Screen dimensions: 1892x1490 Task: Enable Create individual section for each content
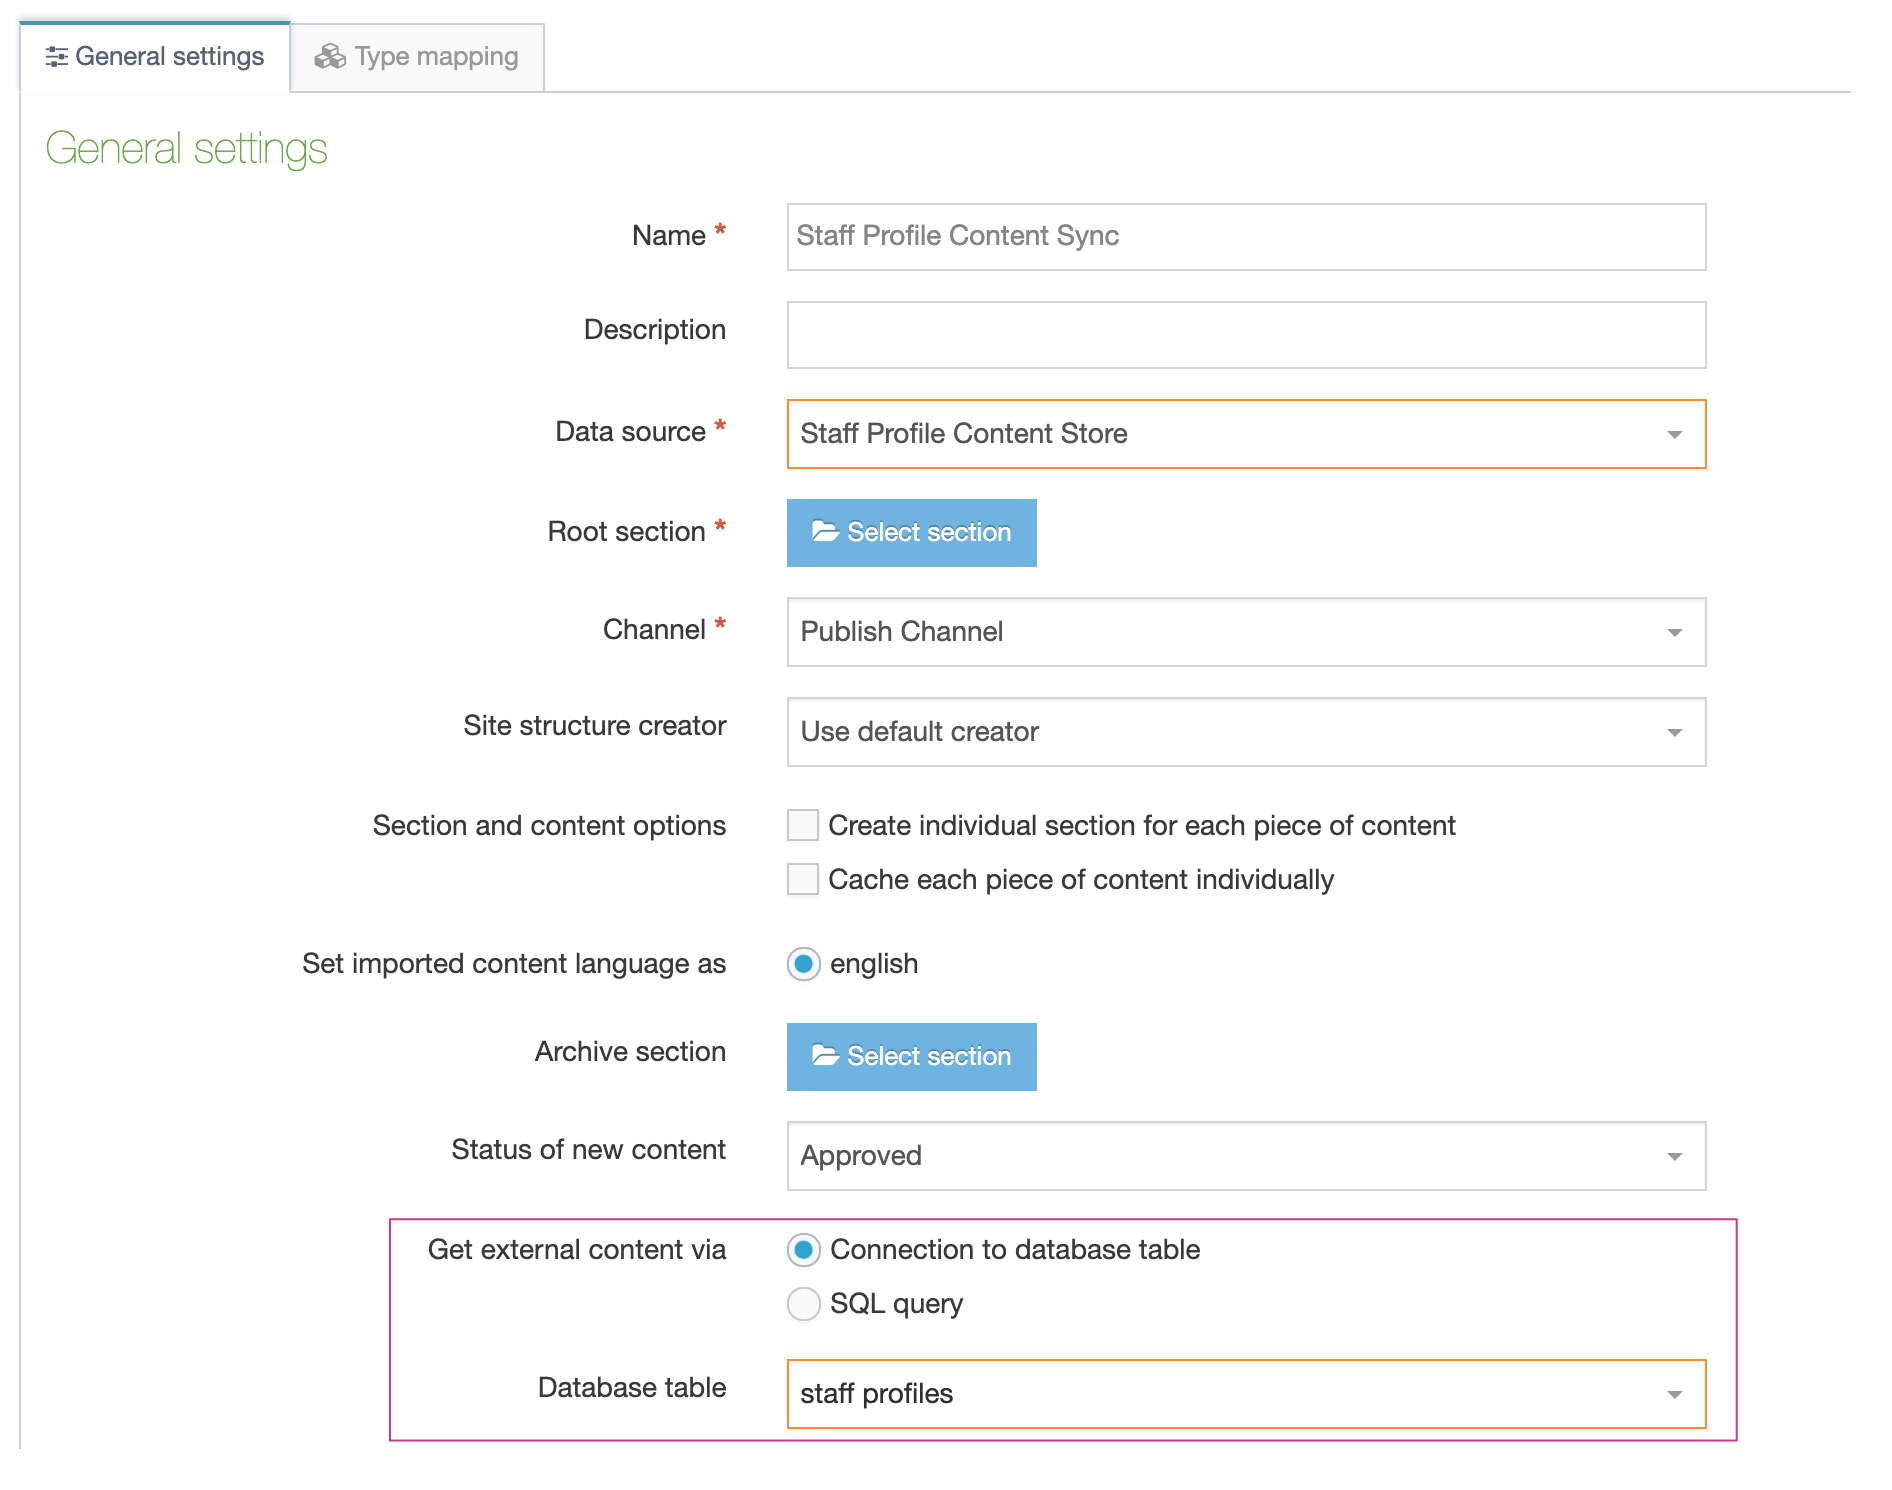tap(803, 826)
